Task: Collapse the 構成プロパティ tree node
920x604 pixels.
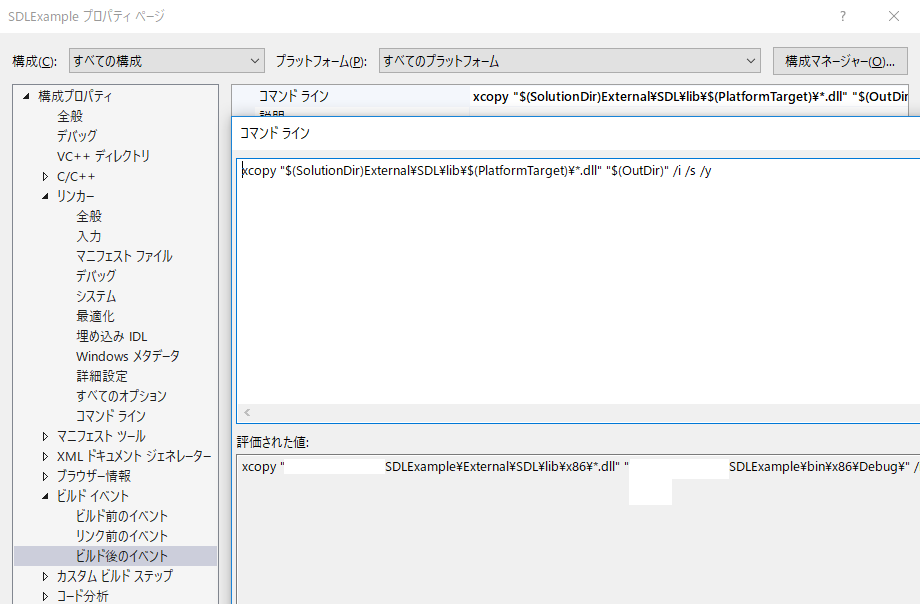Action: [26, 96]
